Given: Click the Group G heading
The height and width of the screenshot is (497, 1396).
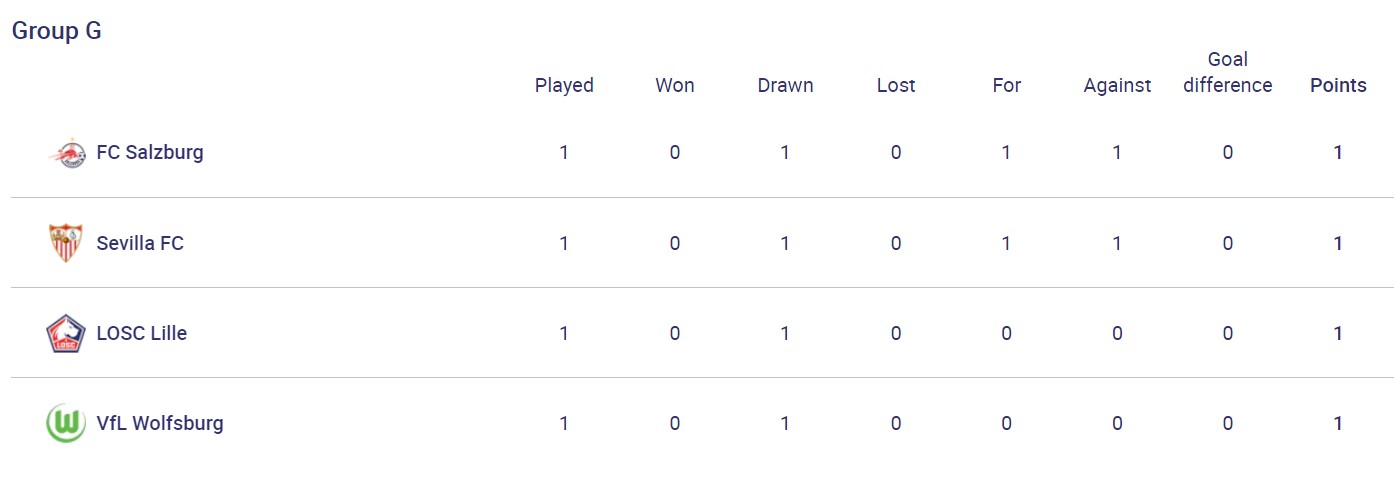Looking at the screenshot, I should coord(56,31).
